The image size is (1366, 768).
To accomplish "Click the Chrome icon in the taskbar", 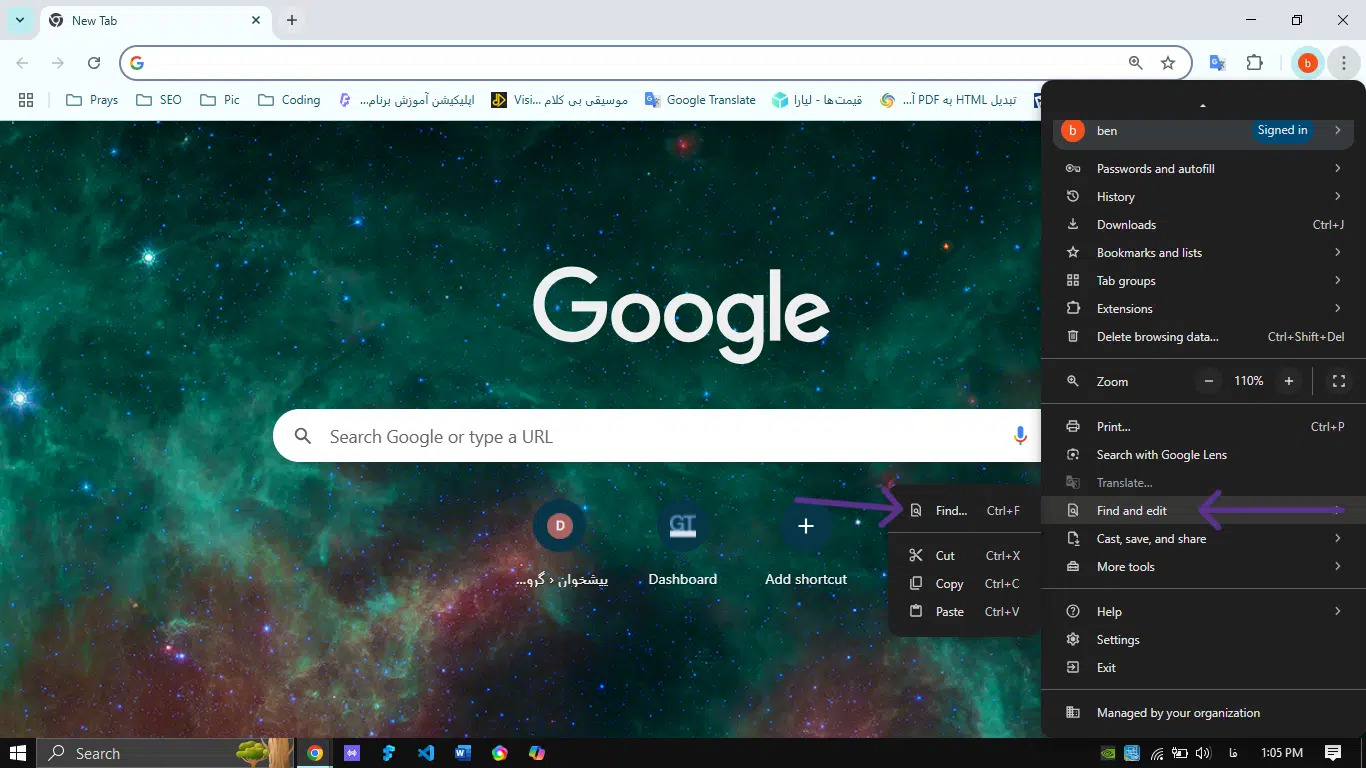I will [315, 753].
